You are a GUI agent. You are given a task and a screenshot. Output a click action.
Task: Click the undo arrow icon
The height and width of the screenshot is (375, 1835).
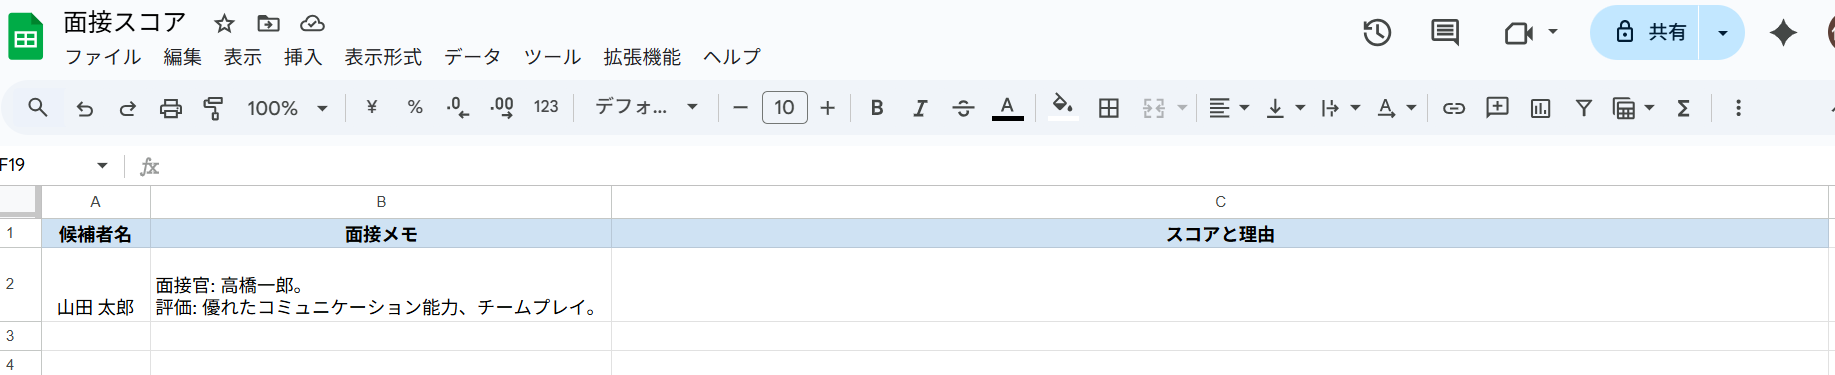coord(85,108)
